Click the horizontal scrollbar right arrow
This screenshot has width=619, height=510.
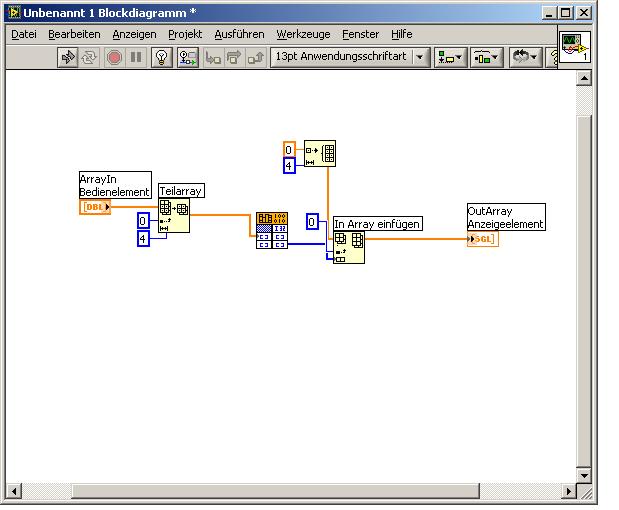tap(569, 491)
